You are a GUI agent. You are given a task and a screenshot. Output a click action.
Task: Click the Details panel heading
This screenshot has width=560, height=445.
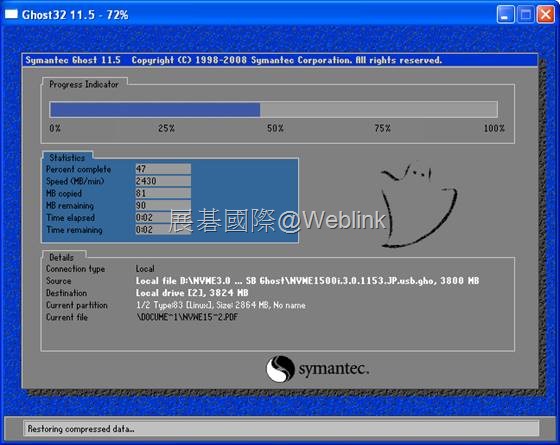(61, 258)
